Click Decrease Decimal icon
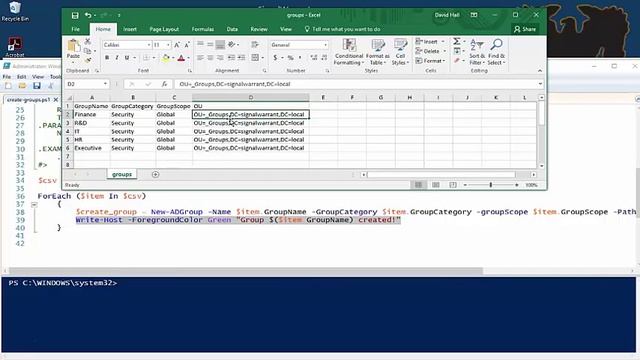Viewport: 640px width, 360px height. 324,58
